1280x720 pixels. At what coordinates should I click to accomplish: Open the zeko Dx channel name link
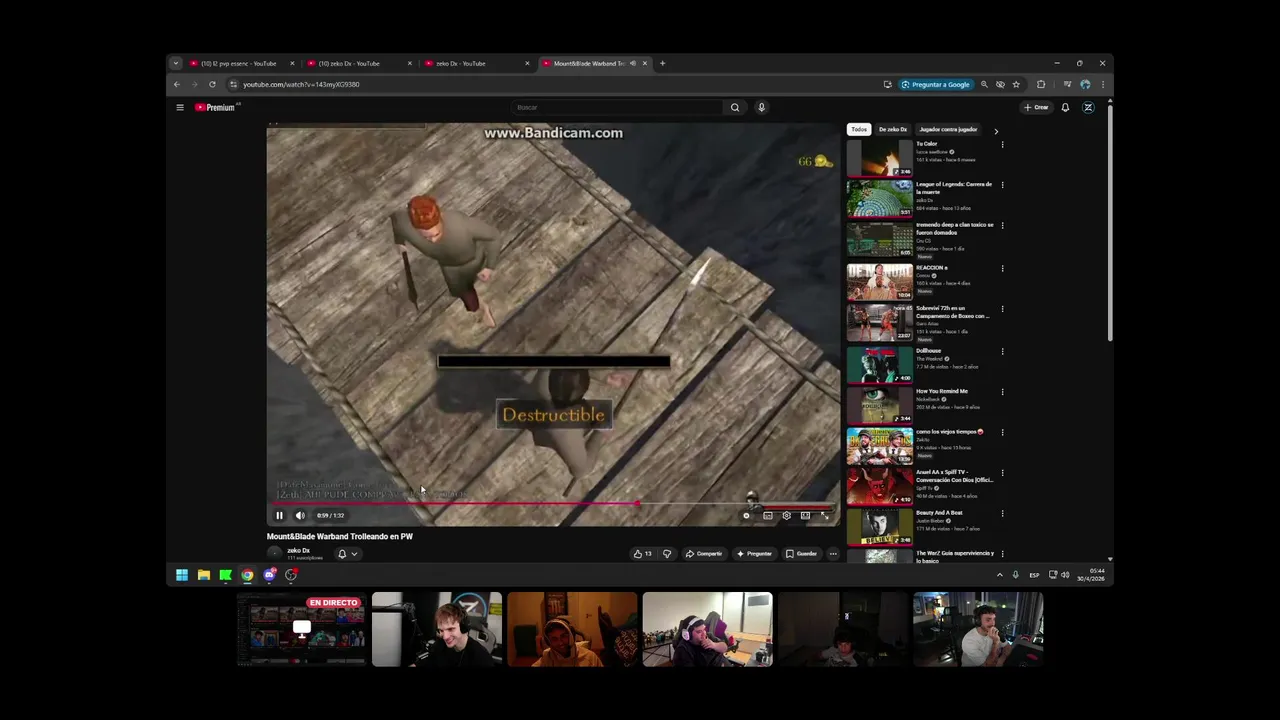coord(299,550)
